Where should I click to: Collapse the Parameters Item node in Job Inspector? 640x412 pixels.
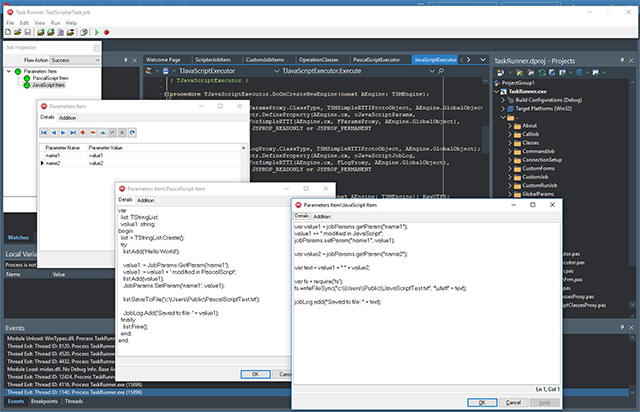pos(9,71)
